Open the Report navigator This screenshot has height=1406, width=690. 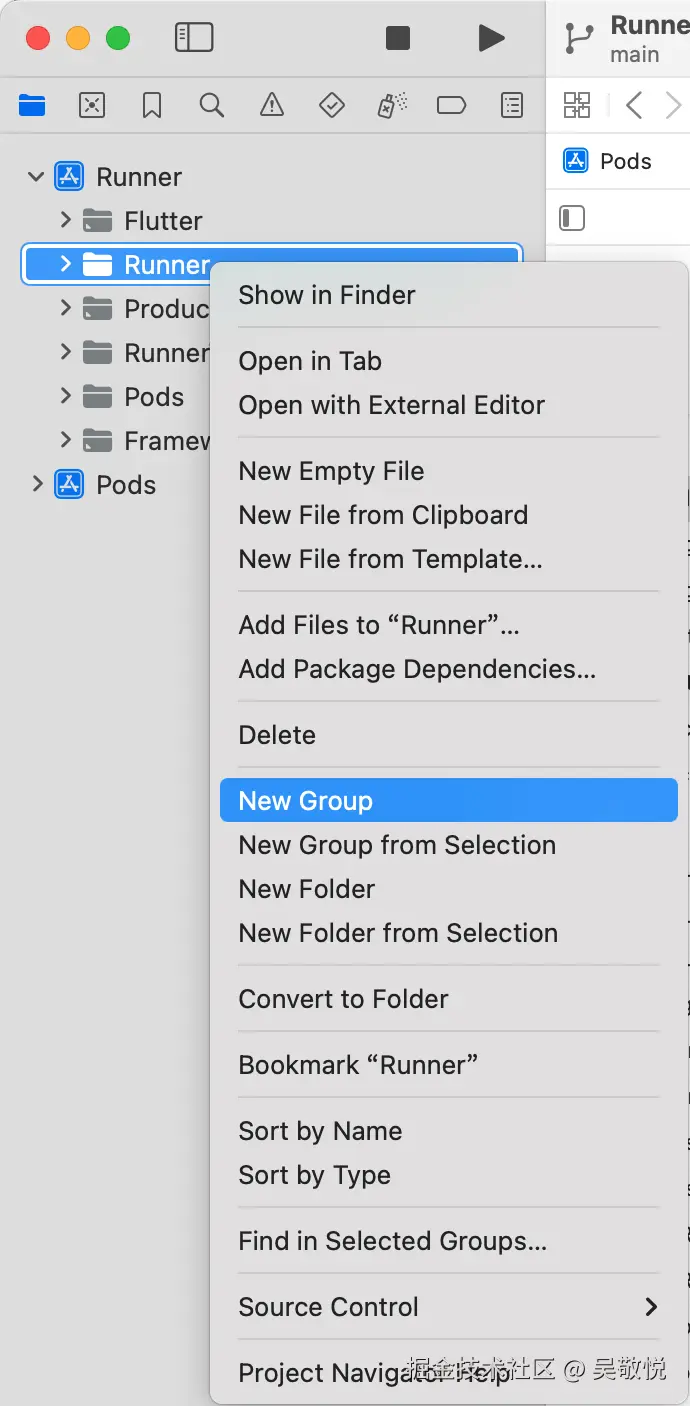pyautogui.click(x=511, y=105)
